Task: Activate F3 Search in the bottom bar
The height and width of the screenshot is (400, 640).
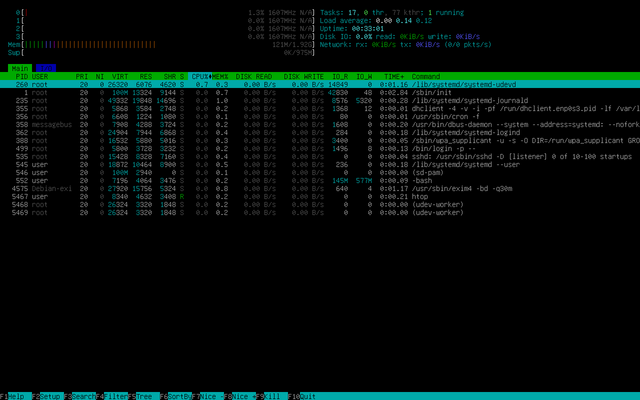Action: (x=80, y=396)
